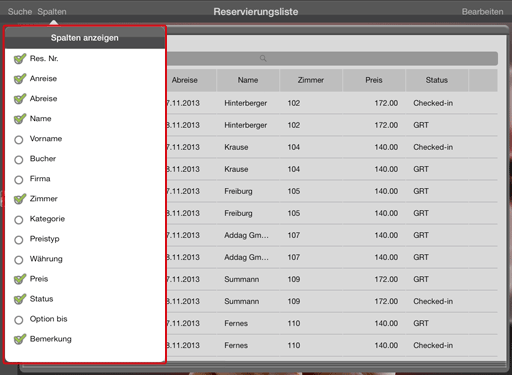The image size is (512, 375).
Task: Open the Suche menu item
Action: (x=20, y=12)
